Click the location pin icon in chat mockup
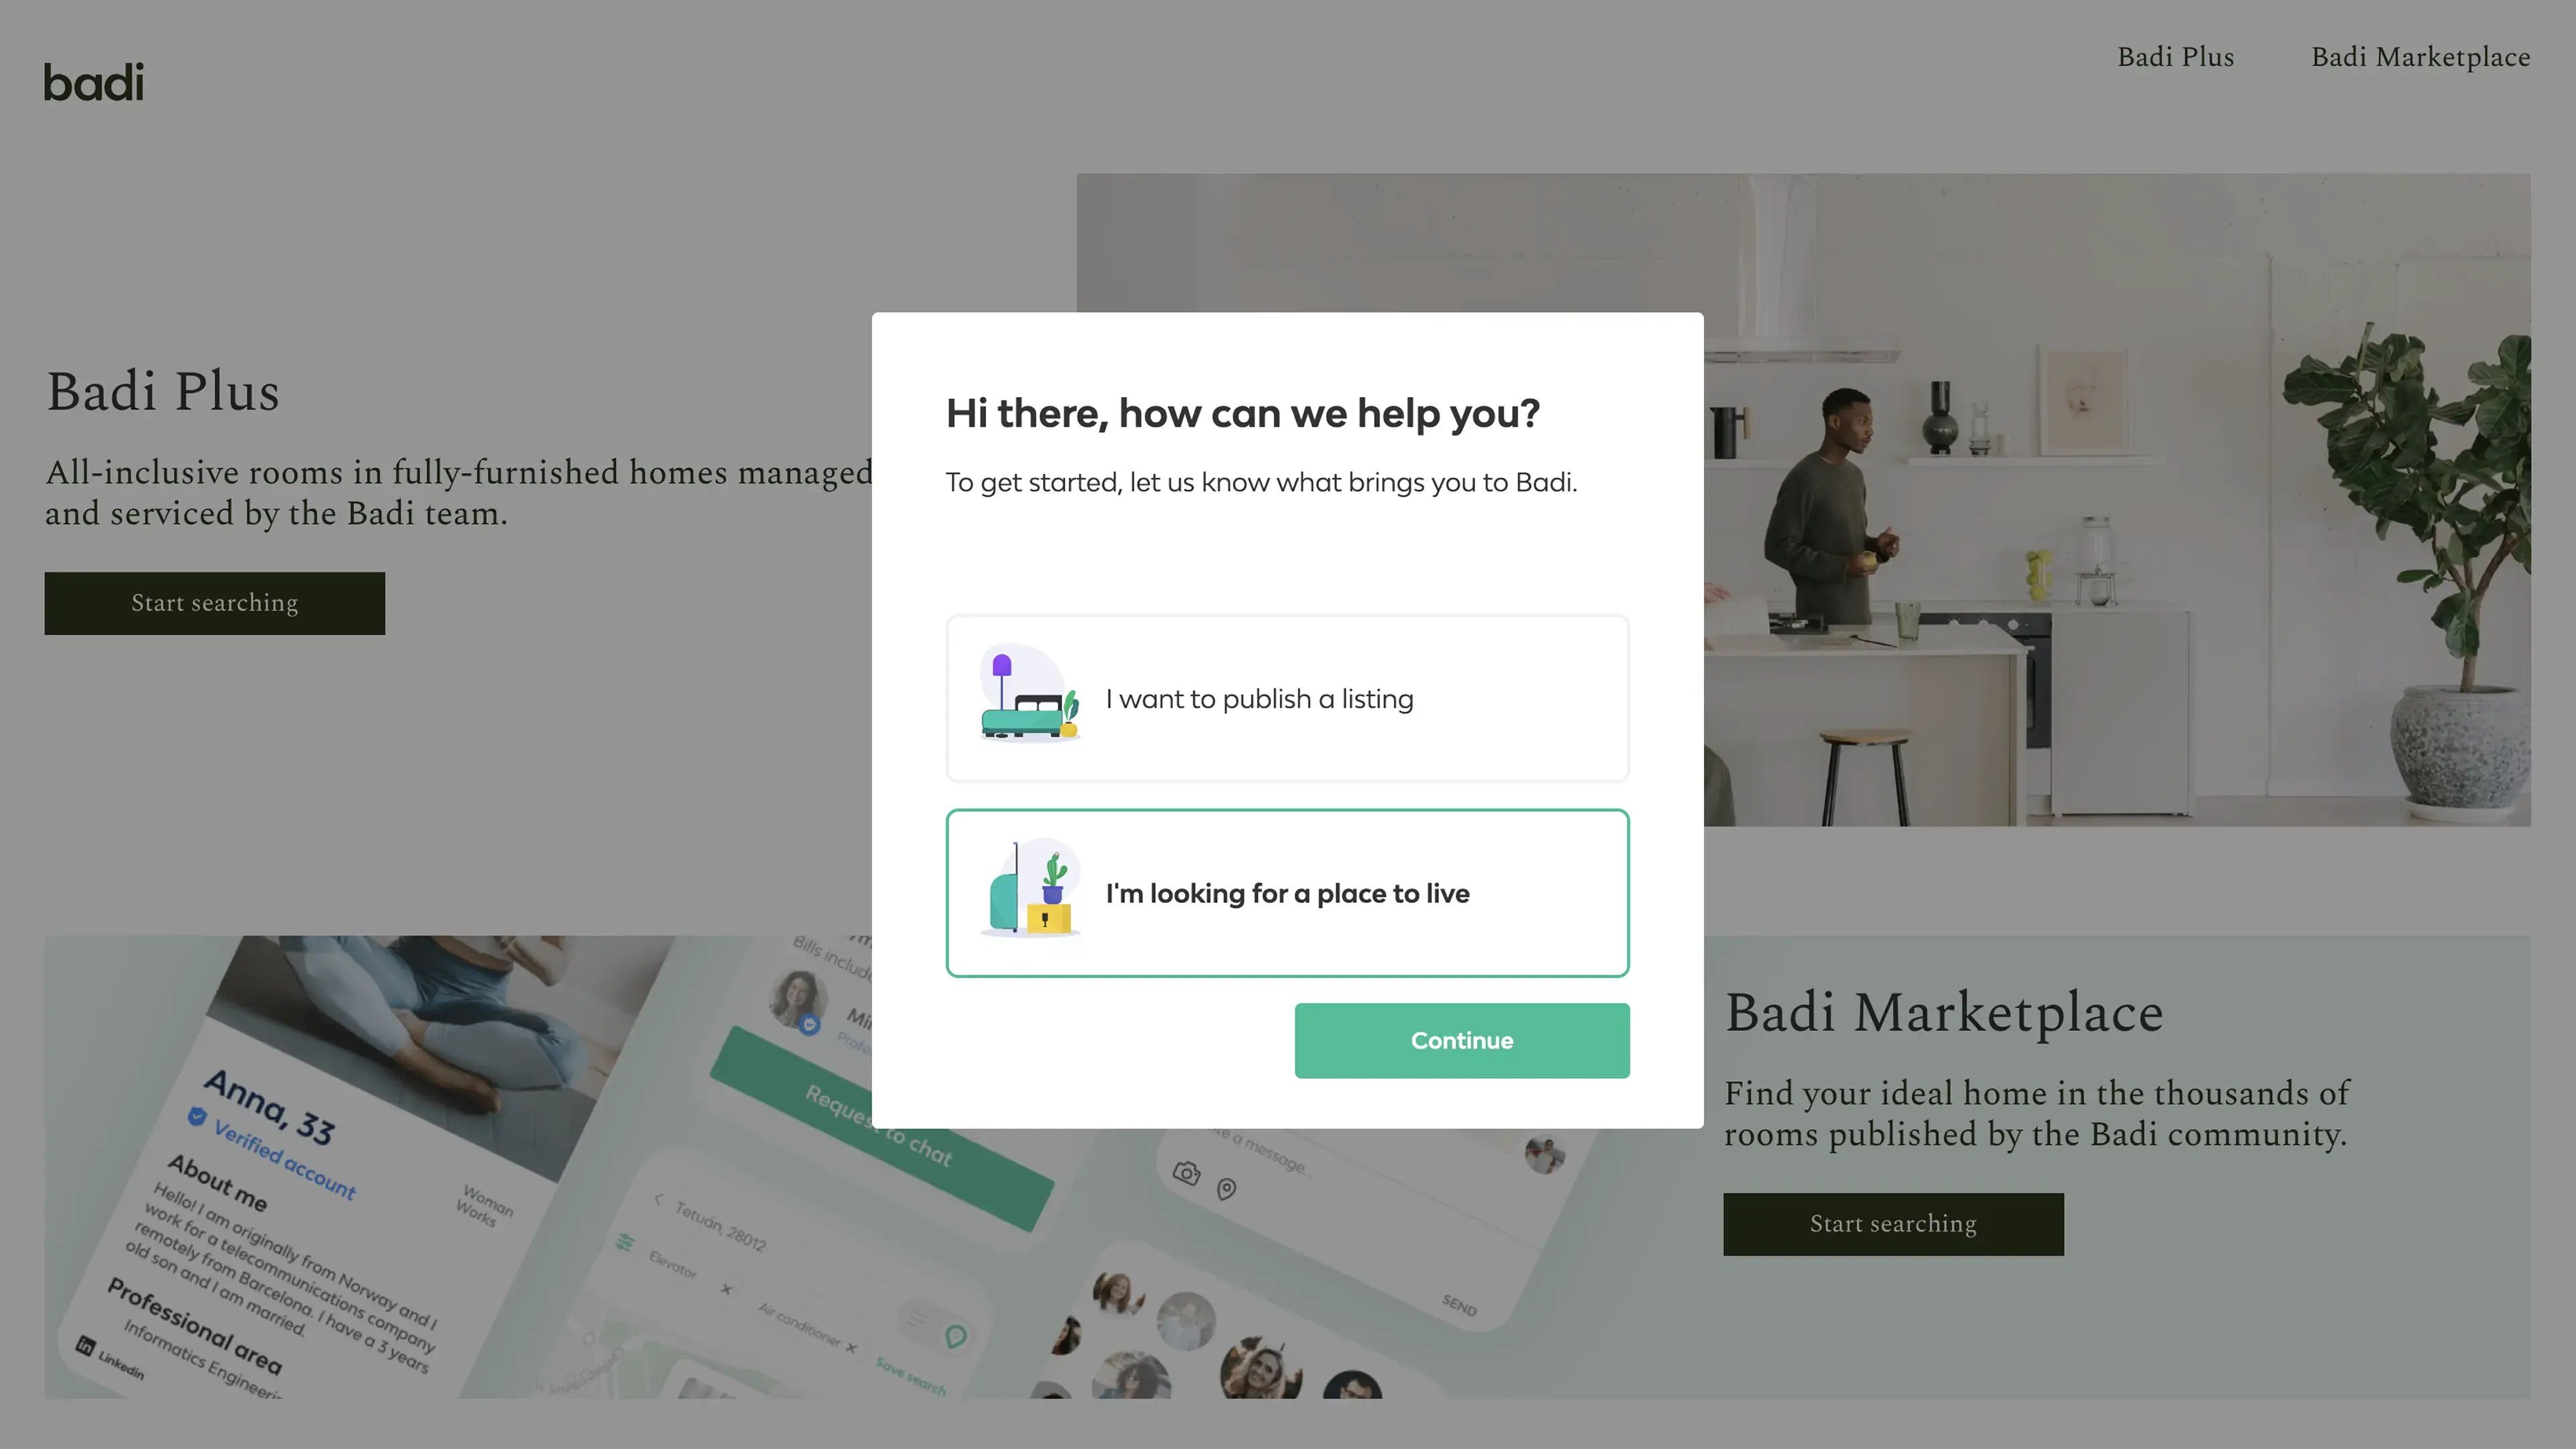Image resolution: width=2576 pixels, height=1449 pixels. (1227, 1188)
